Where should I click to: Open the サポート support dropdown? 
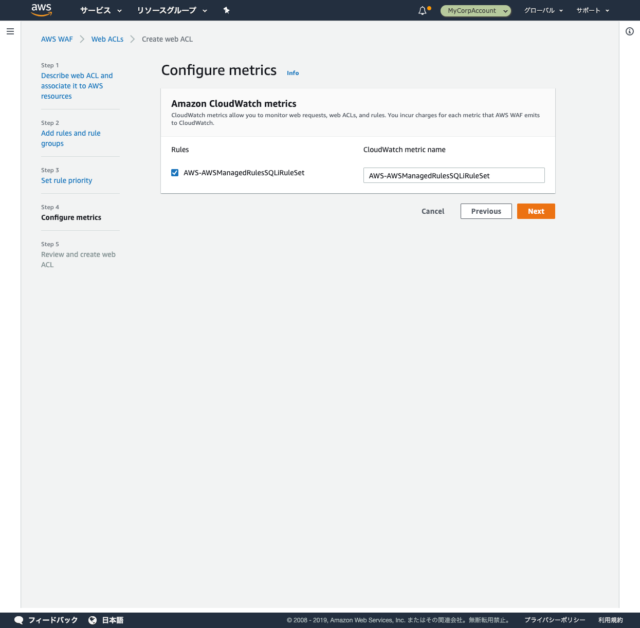click(593, 11)
